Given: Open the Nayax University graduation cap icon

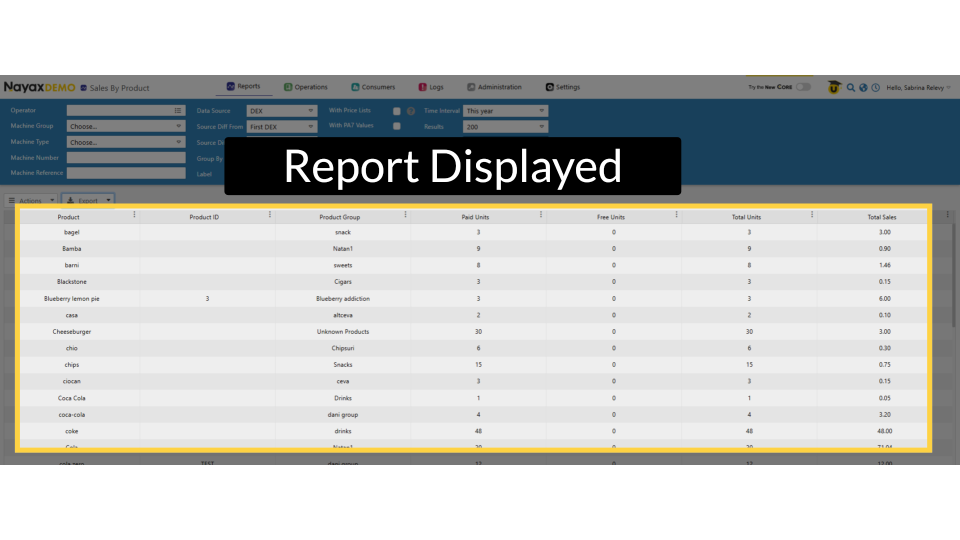Looking at the screenshot, I should [834, 88].
